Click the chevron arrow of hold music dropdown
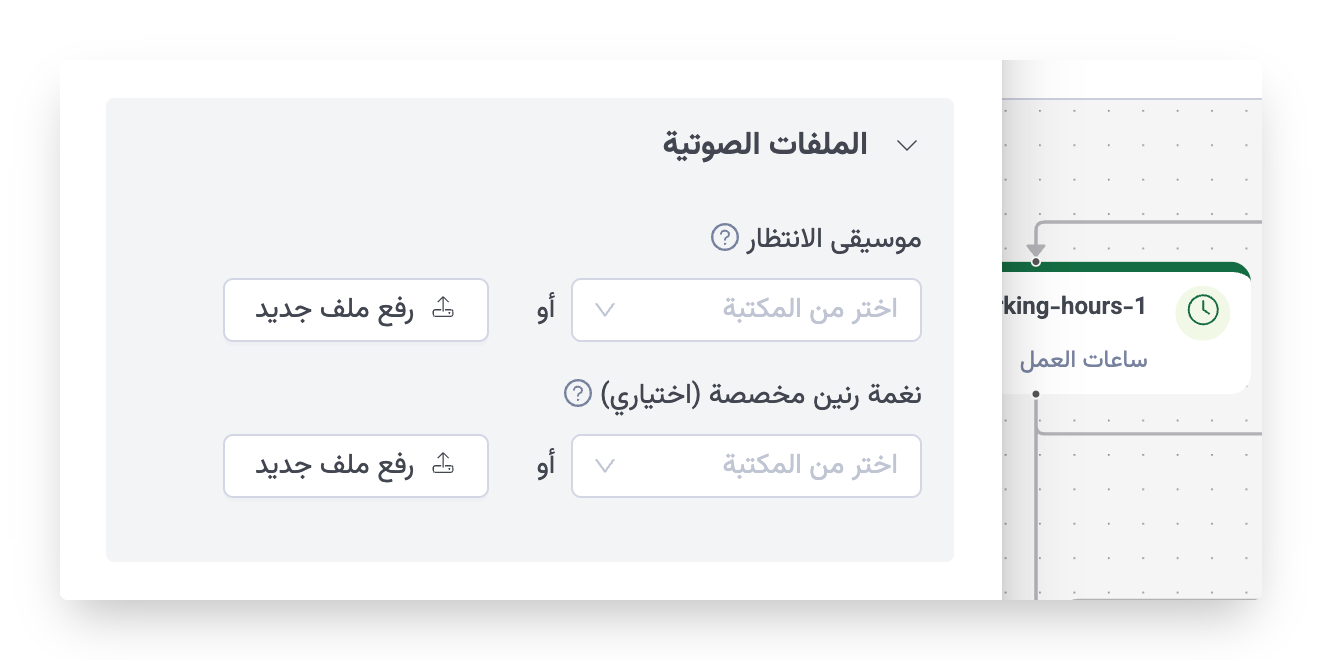This screenshot has height=660, width=1322. tap(605, 310)
